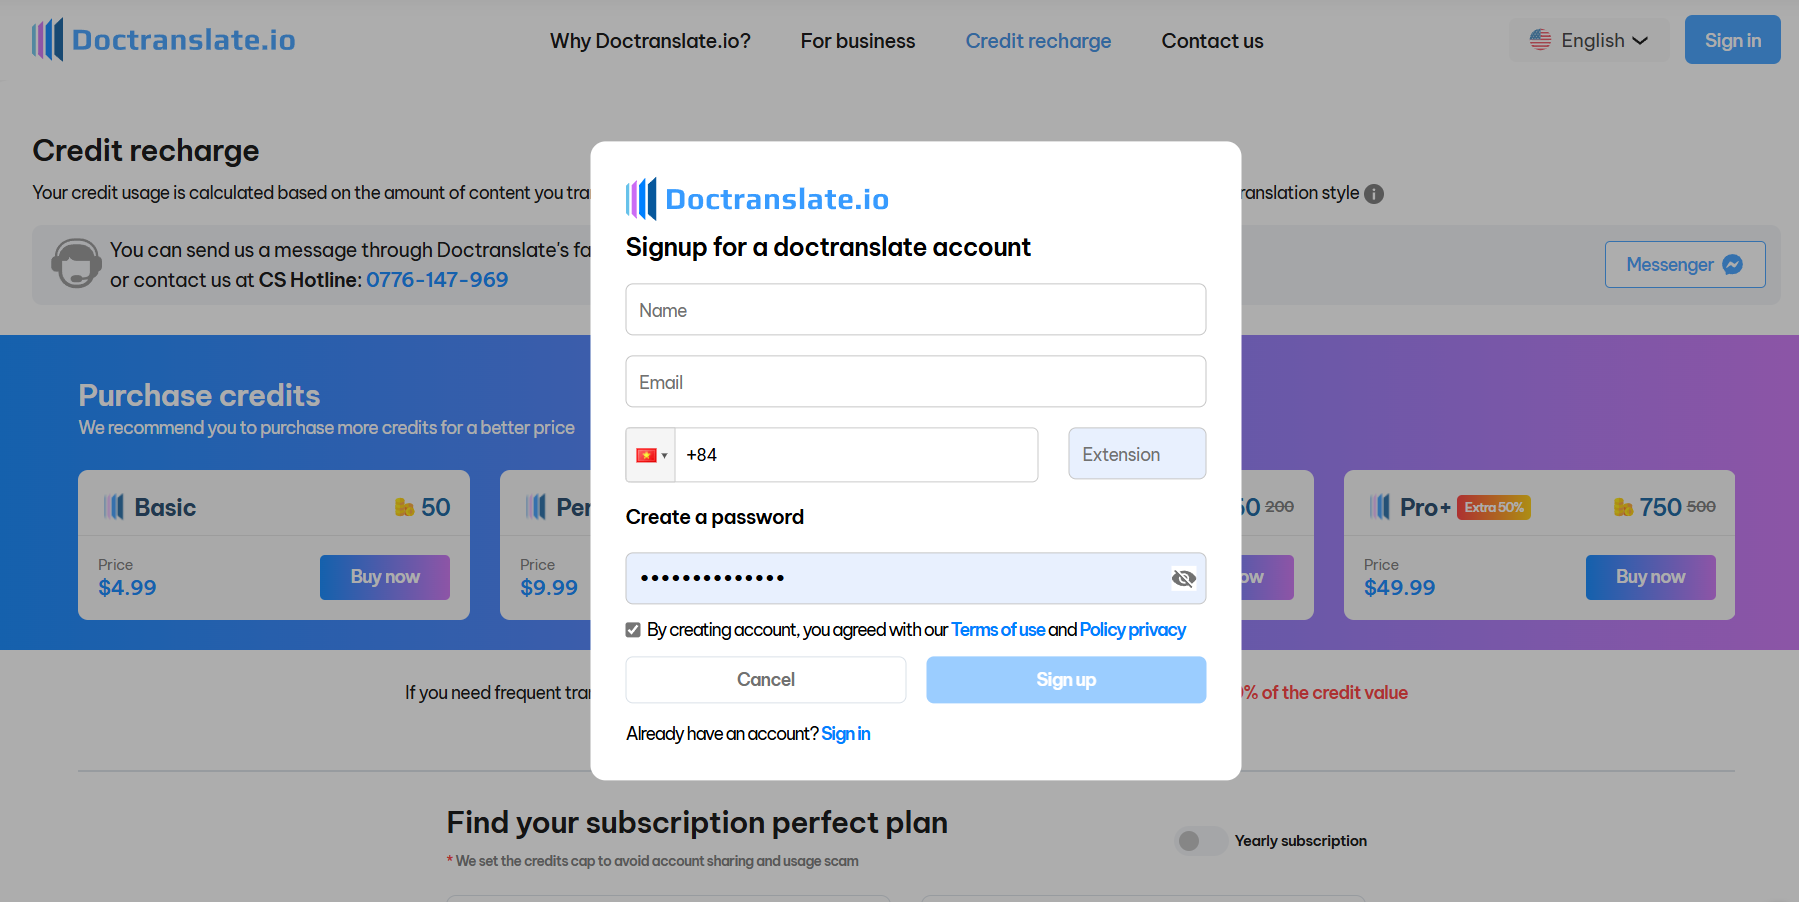The image size is (1799, 902).
Task: Toggle password visibility eye icon
Action: coord(1183,578)
